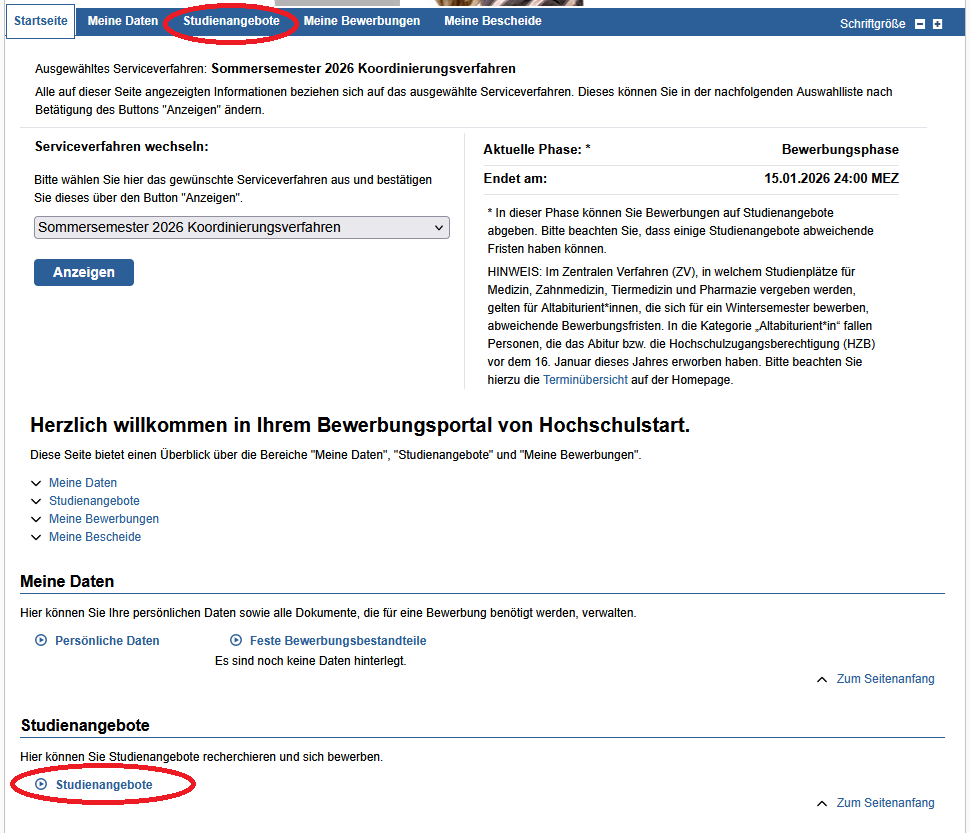The height and width of the screenshot is (833, 970).
Task: Increase font size with plus icon
Action: coord(937,24)
